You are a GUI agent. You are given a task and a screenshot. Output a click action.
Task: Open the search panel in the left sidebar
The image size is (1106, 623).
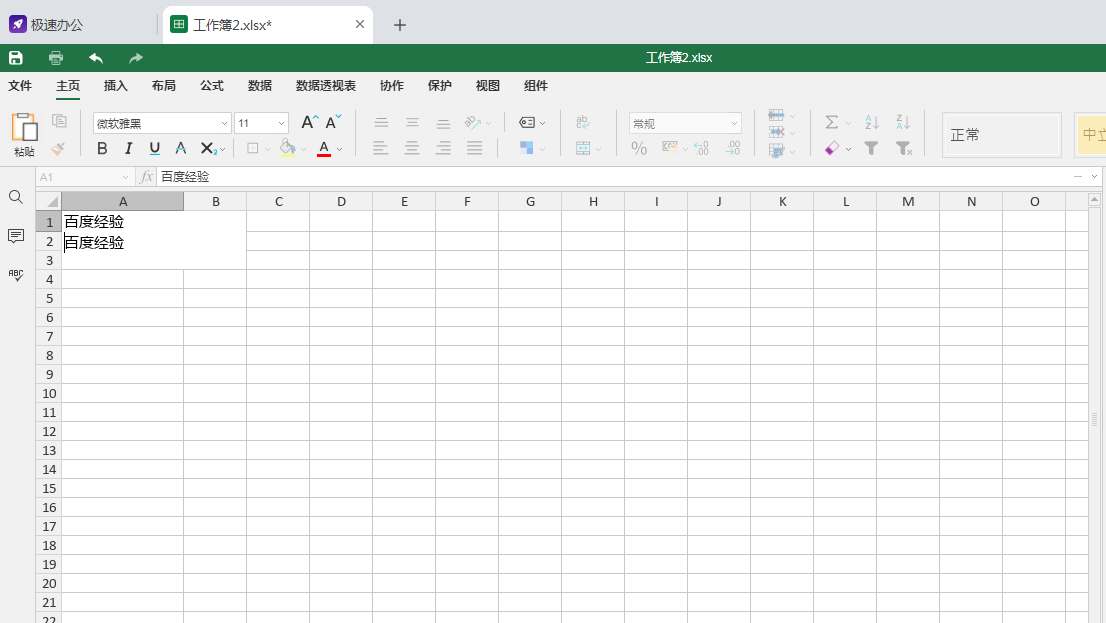click(16, 197)
